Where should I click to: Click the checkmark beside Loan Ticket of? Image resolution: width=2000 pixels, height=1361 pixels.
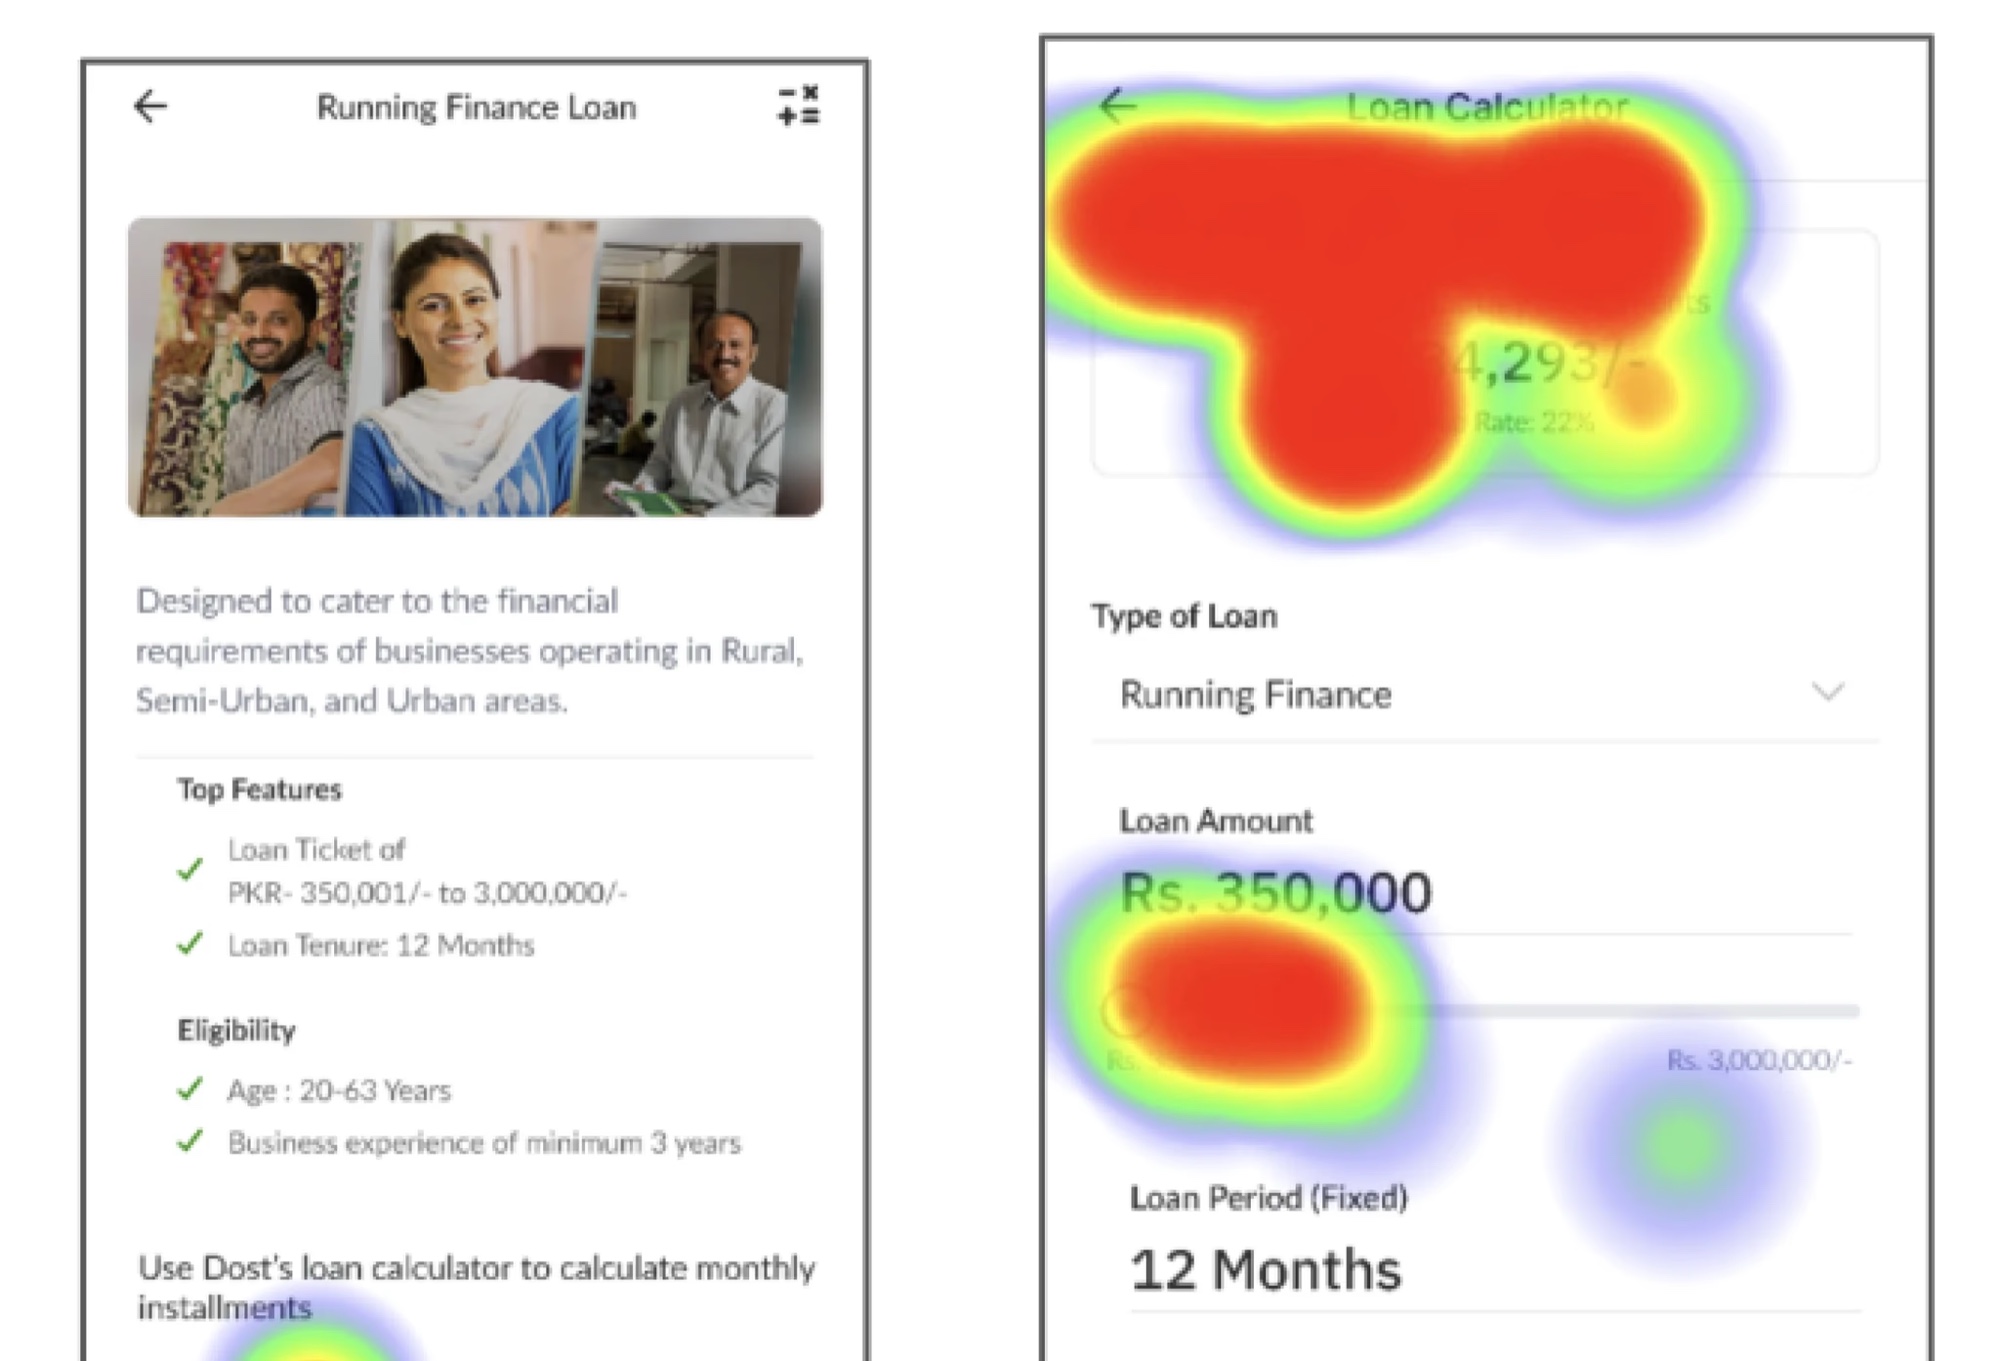tap(190, 869)
